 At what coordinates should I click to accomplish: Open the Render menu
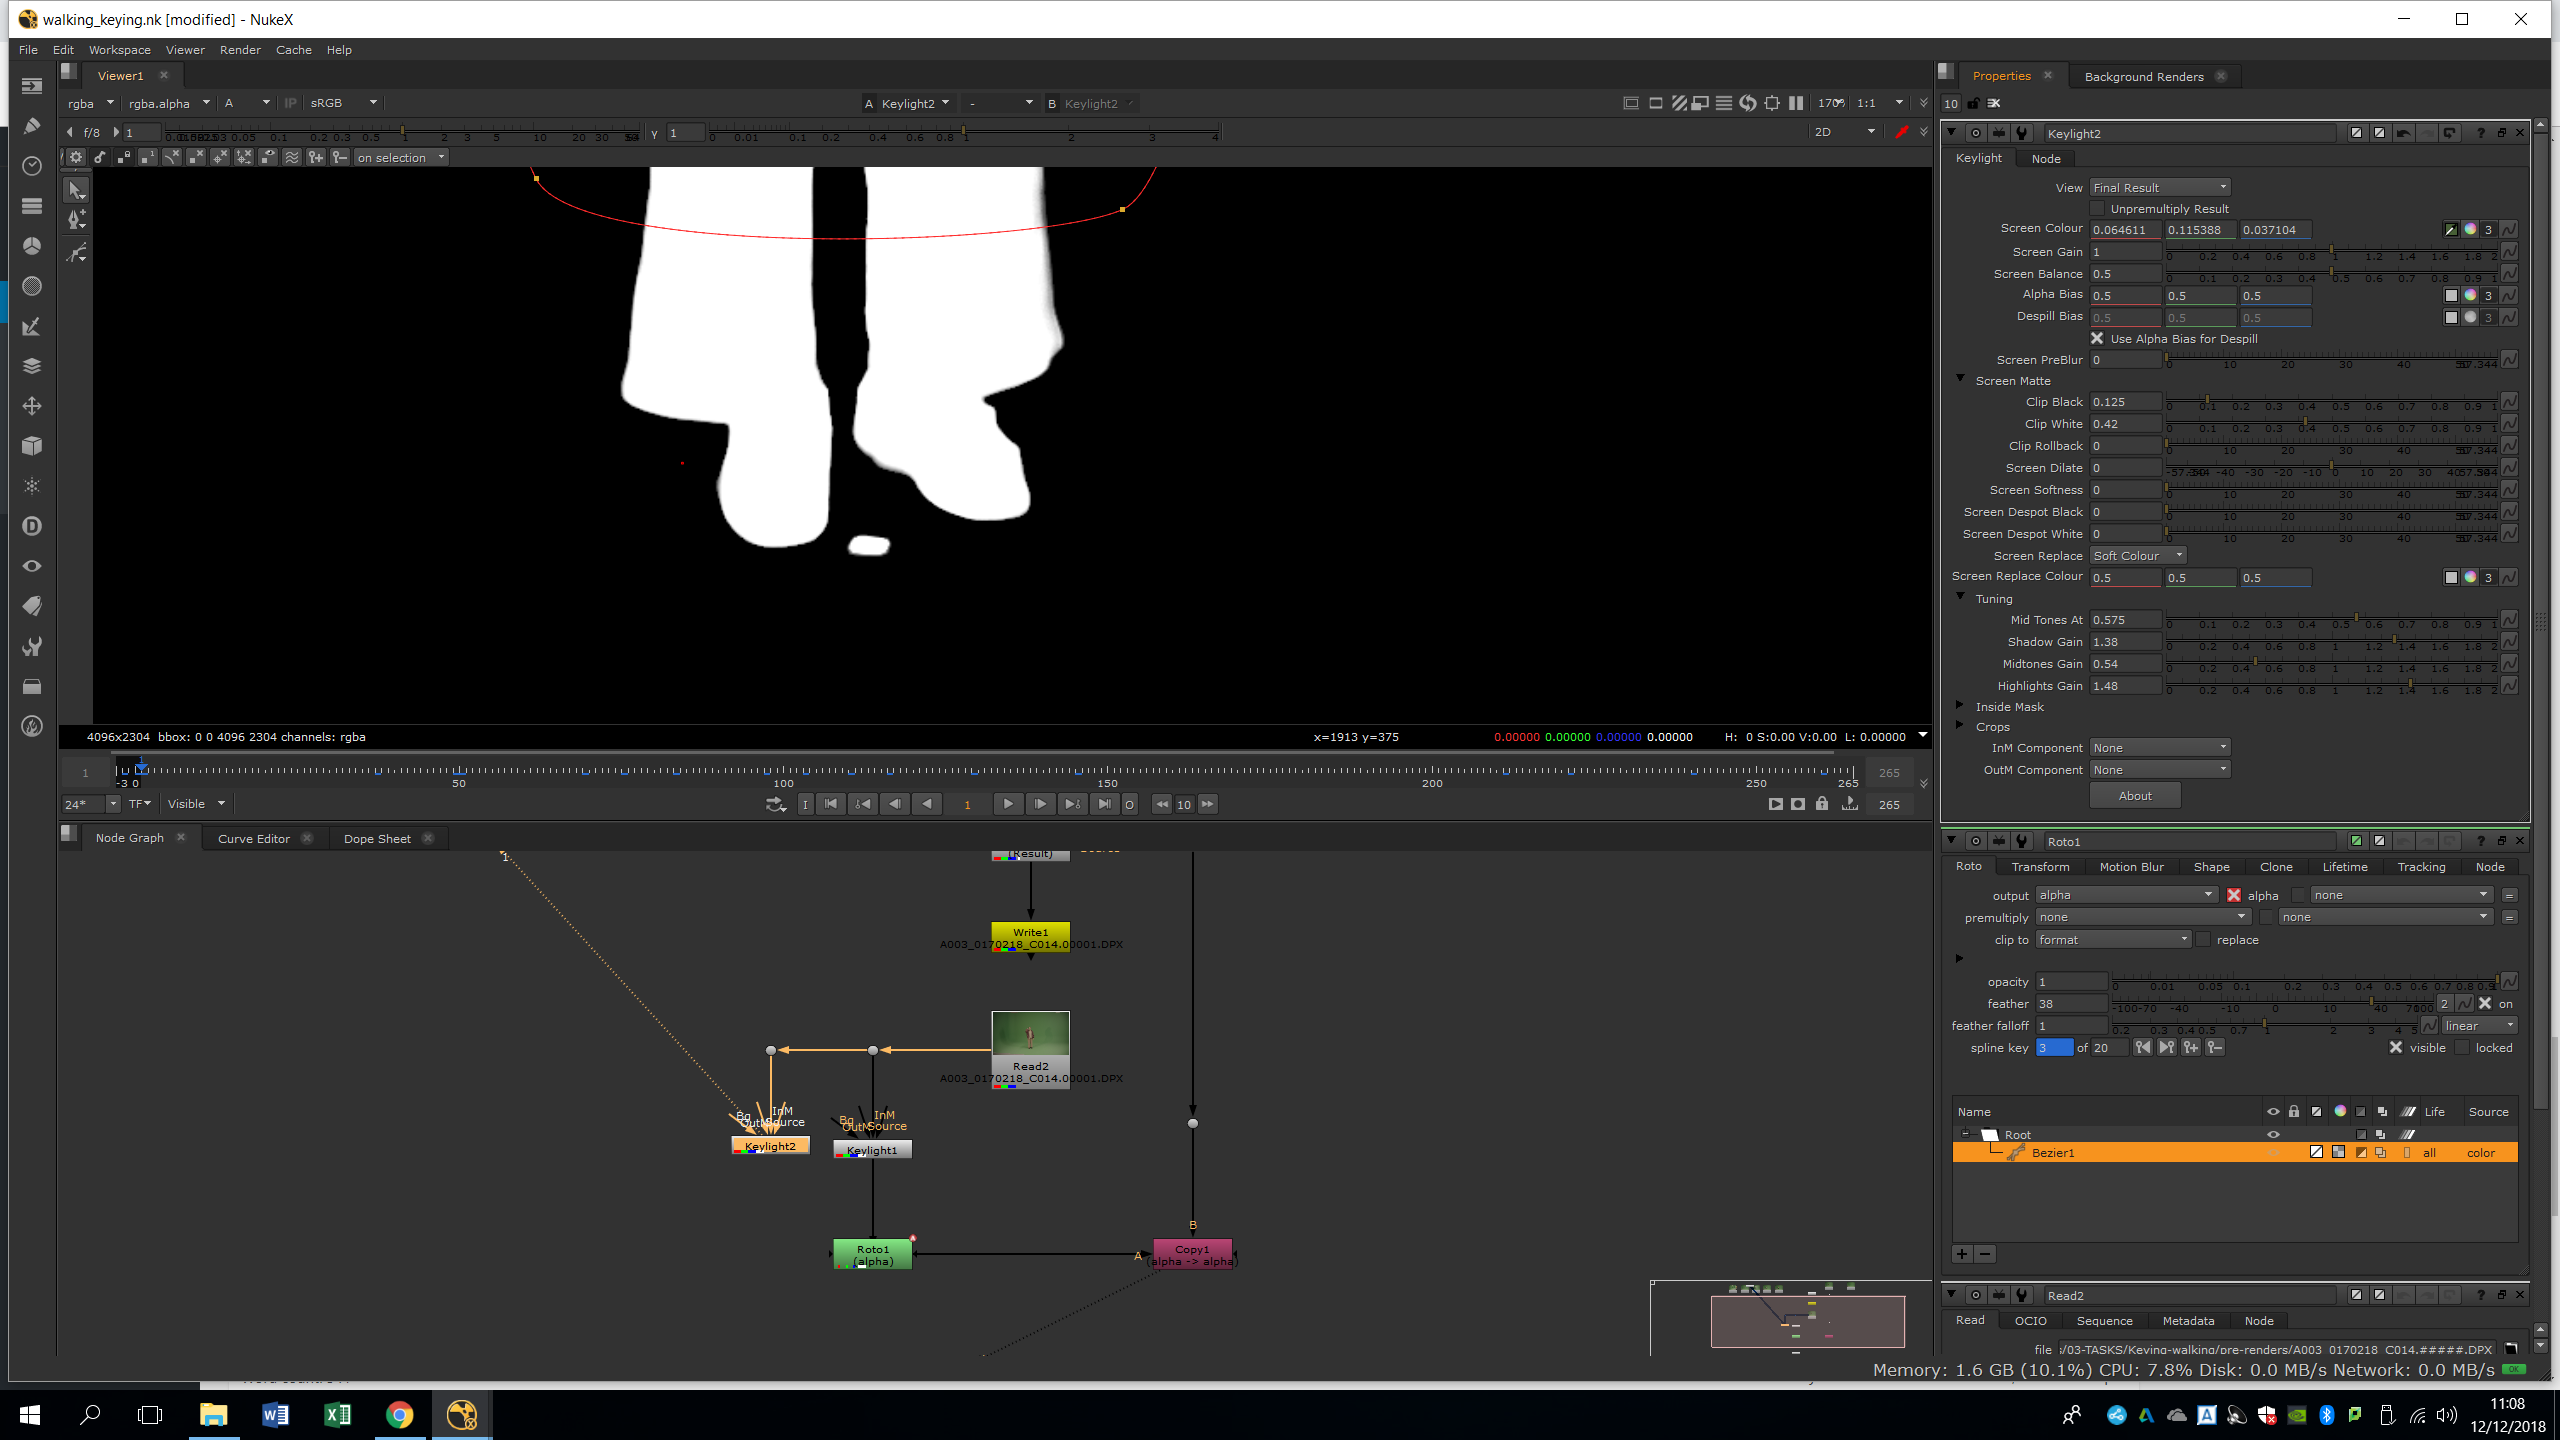pos(240,50)
